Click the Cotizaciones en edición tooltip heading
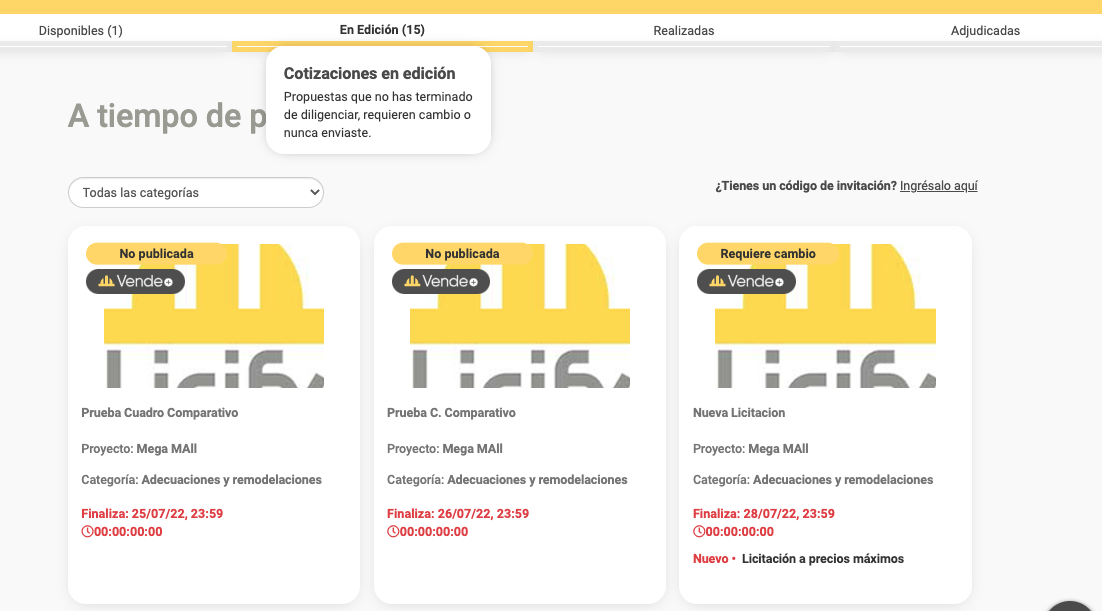 [369, 74]
